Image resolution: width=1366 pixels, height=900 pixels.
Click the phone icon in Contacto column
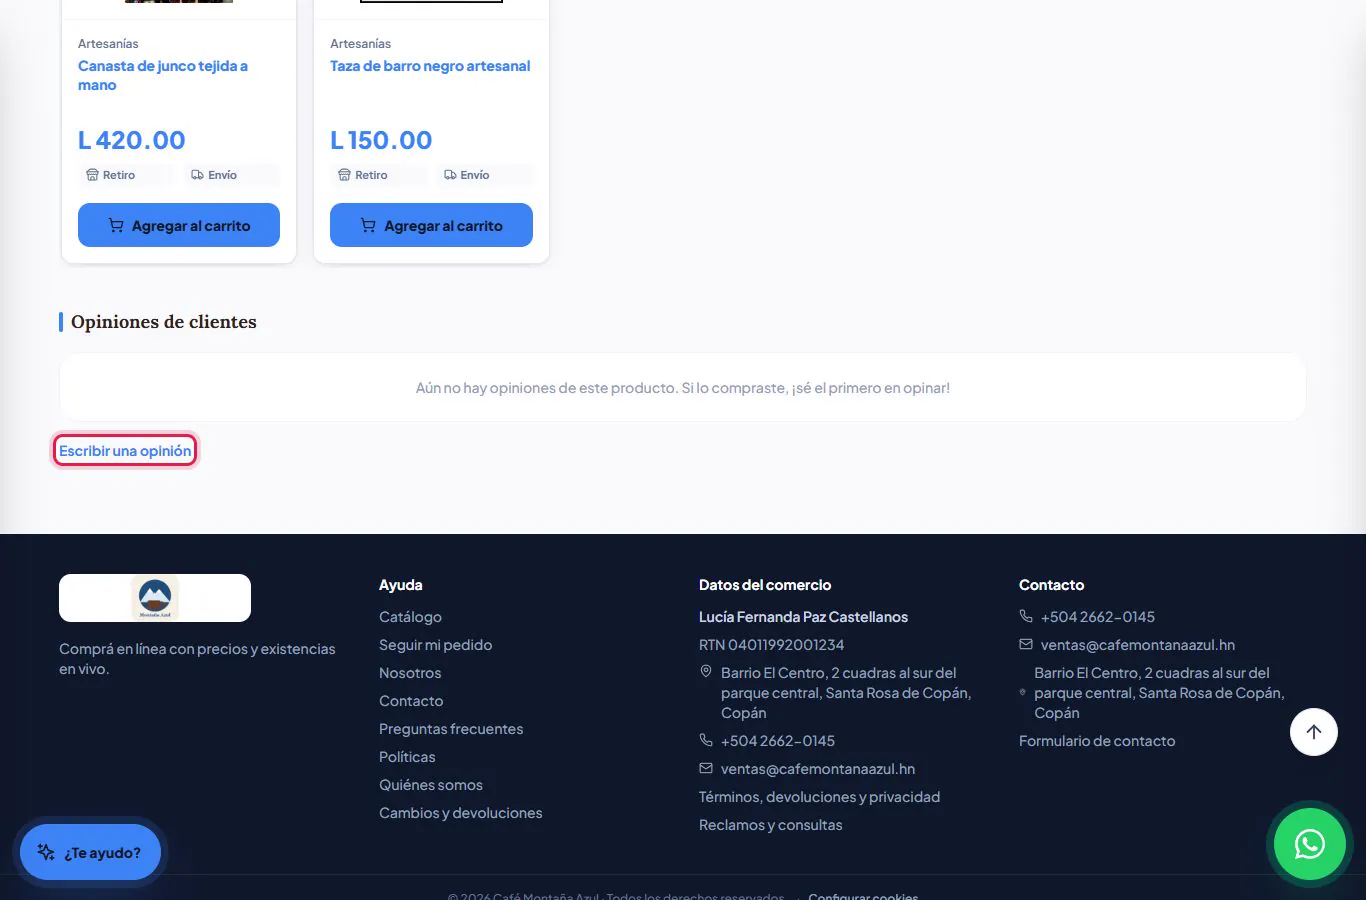point(1026,616)
